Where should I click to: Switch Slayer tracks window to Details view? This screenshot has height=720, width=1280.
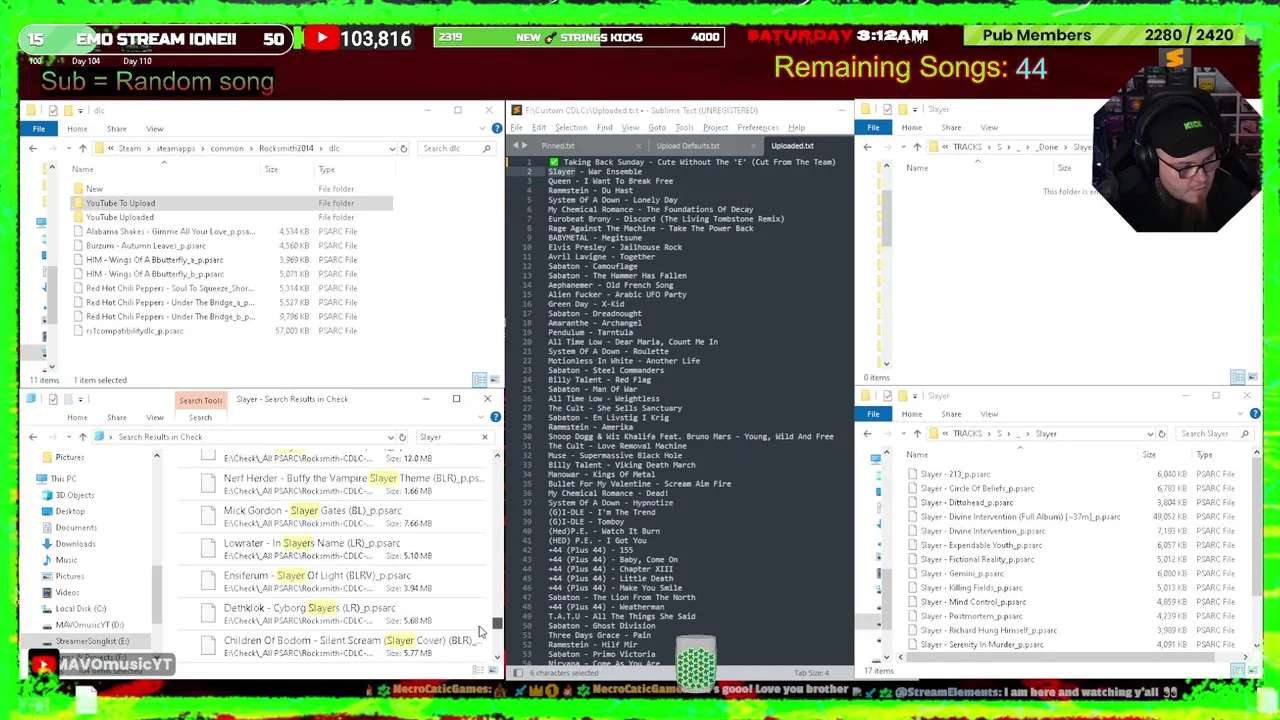pos(1238,670)
